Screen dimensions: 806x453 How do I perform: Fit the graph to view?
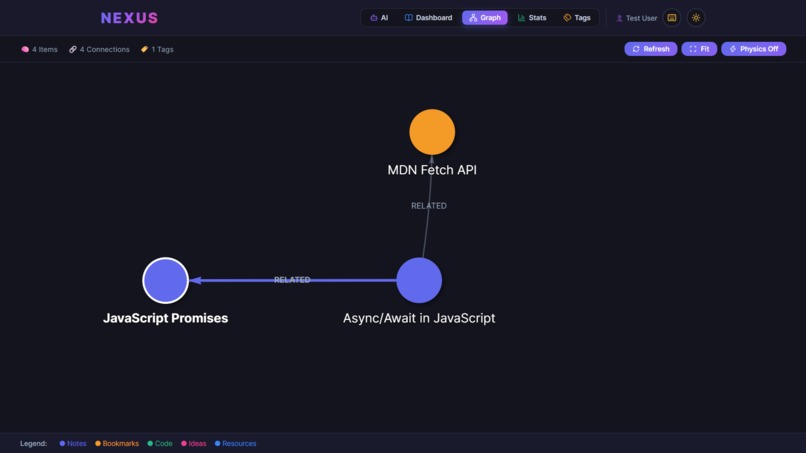click(699, 49)
